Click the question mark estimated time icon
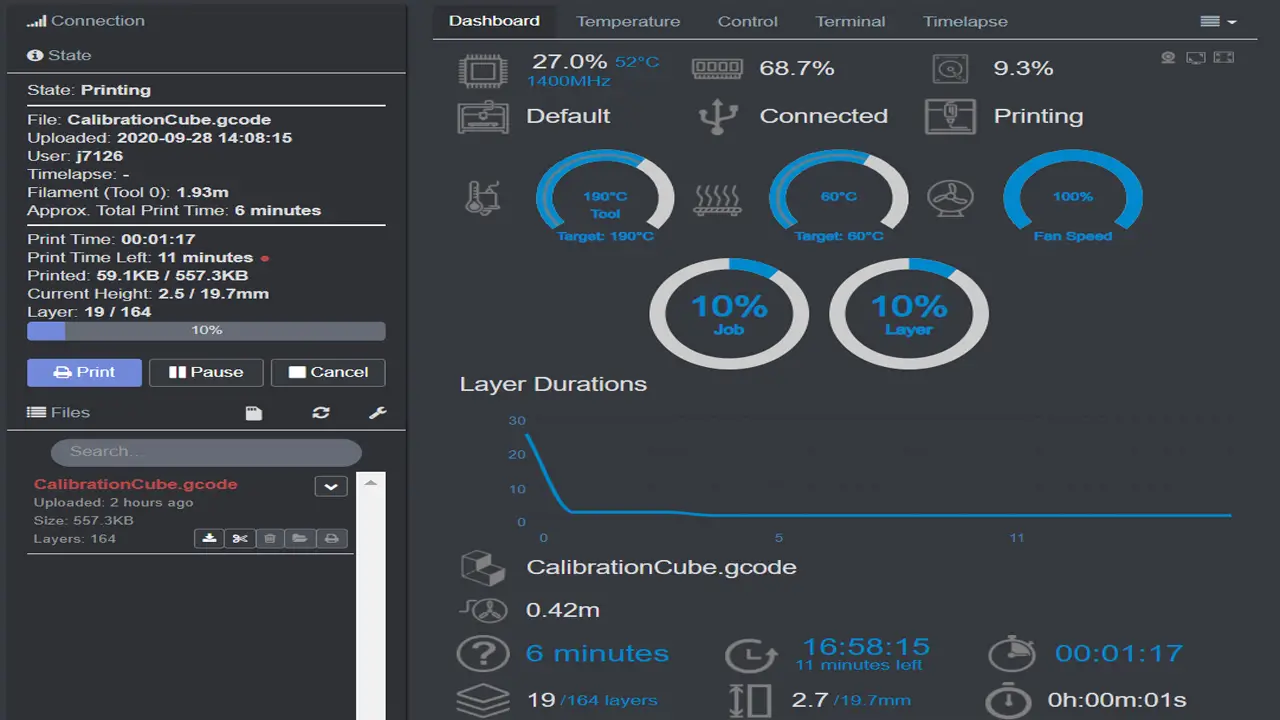 tap(482, 654)
